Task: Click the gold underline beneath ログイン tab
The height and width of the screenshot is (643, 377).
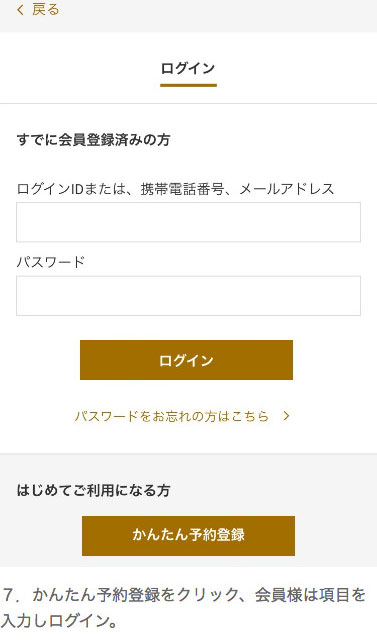Action: pos(188,85)
